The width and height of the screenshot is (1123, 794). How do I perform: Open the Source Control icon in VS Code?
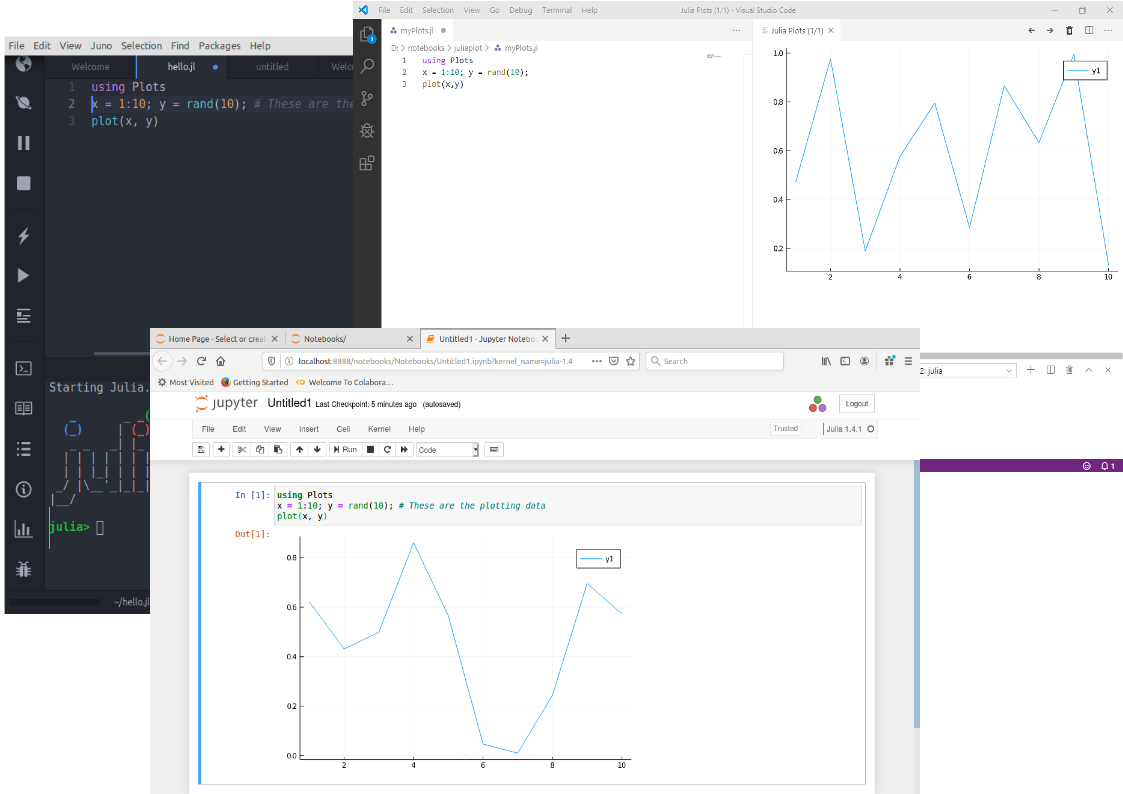(367, 98)
